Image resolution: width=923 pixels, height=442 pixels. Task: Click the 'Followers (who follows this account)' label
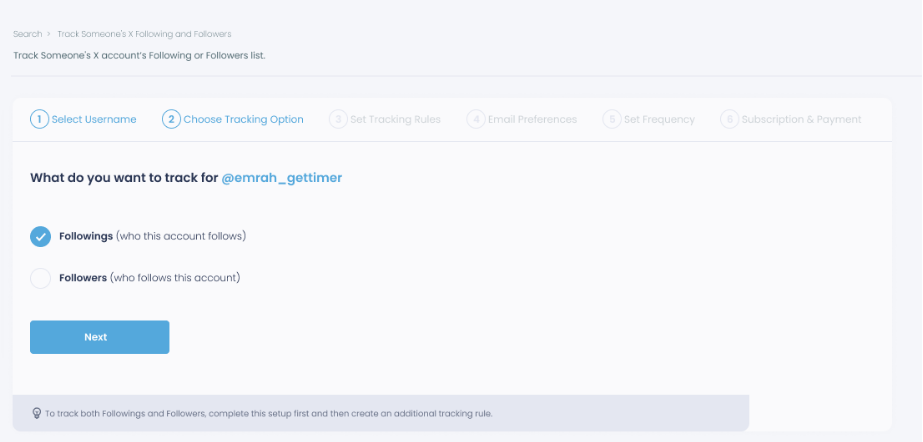tap(149, 278)
